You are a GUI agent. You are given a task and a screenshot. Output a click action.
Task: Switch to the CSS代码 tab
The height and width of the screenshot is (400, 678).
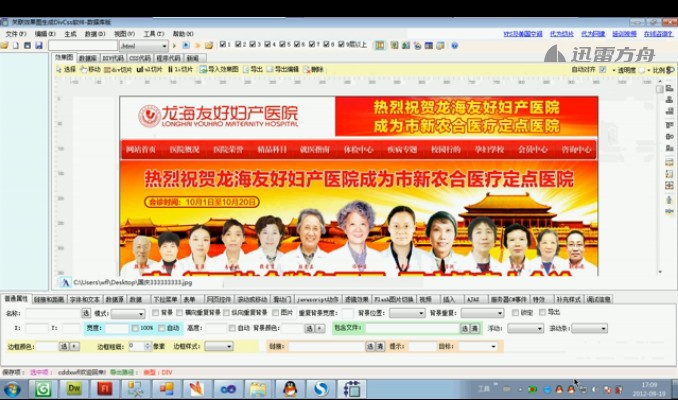click(x=140, y=58)
